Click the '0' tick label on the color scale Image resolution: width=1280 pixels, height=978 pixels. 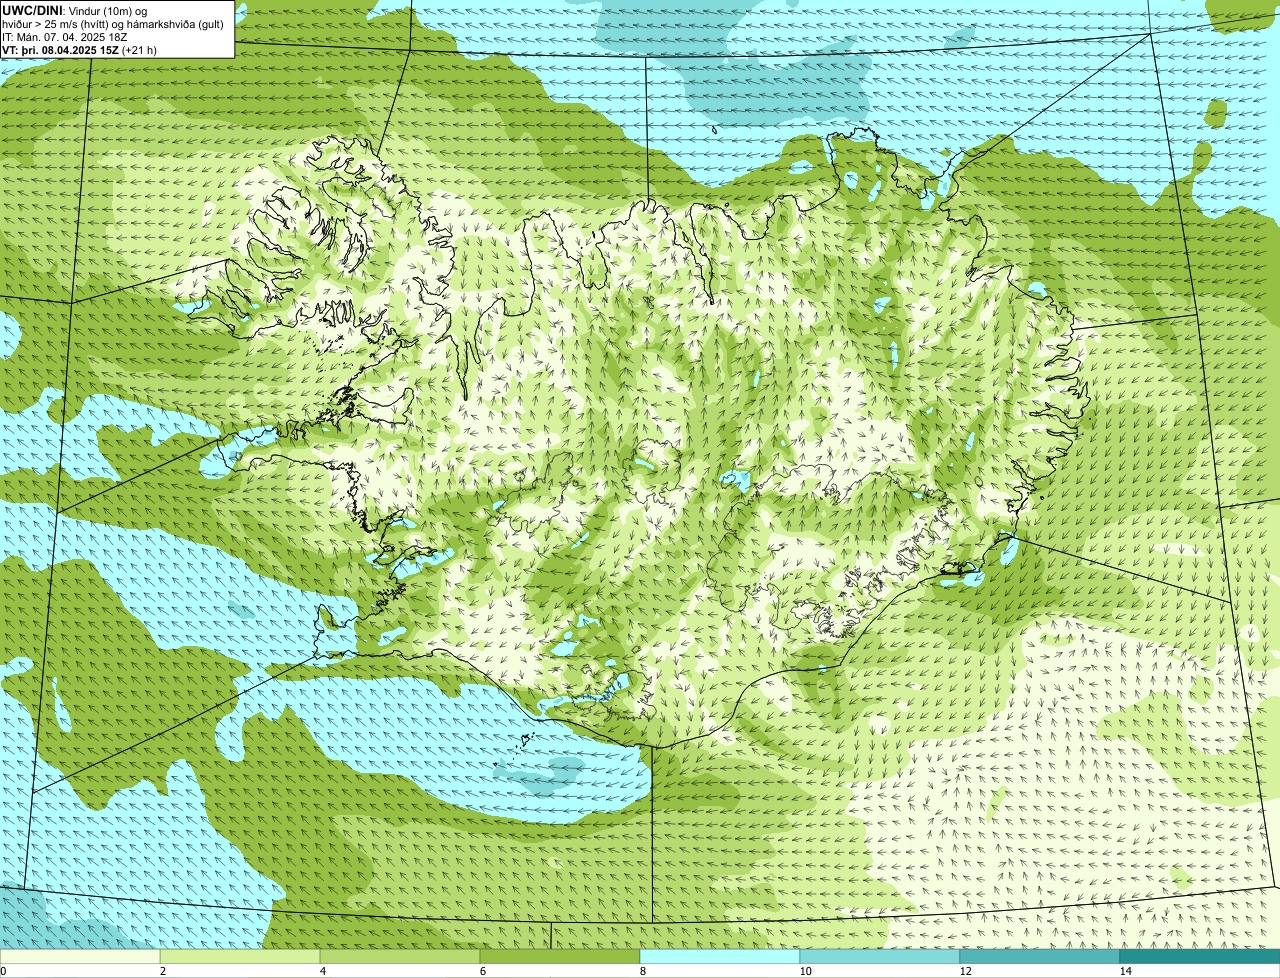pos(3,971)
